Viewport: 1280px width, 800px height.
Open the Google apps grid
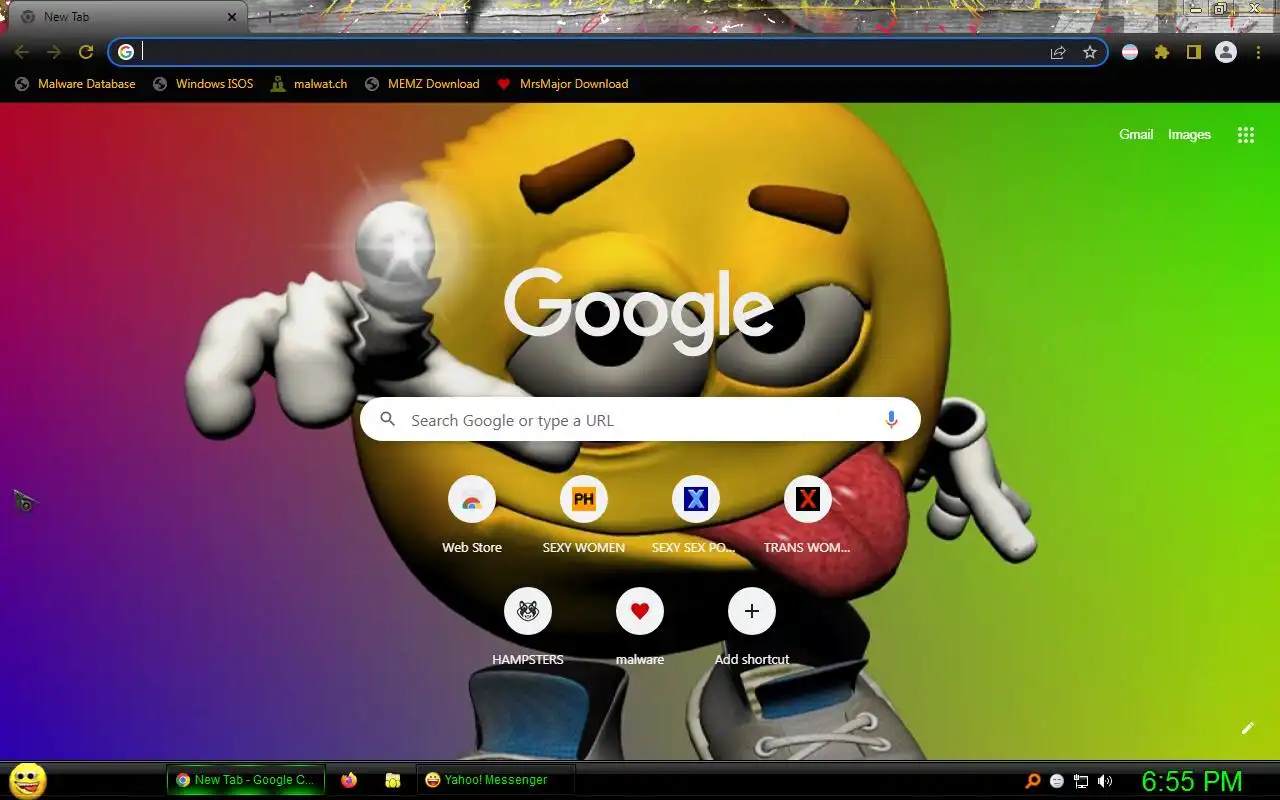pos(1246,135)
